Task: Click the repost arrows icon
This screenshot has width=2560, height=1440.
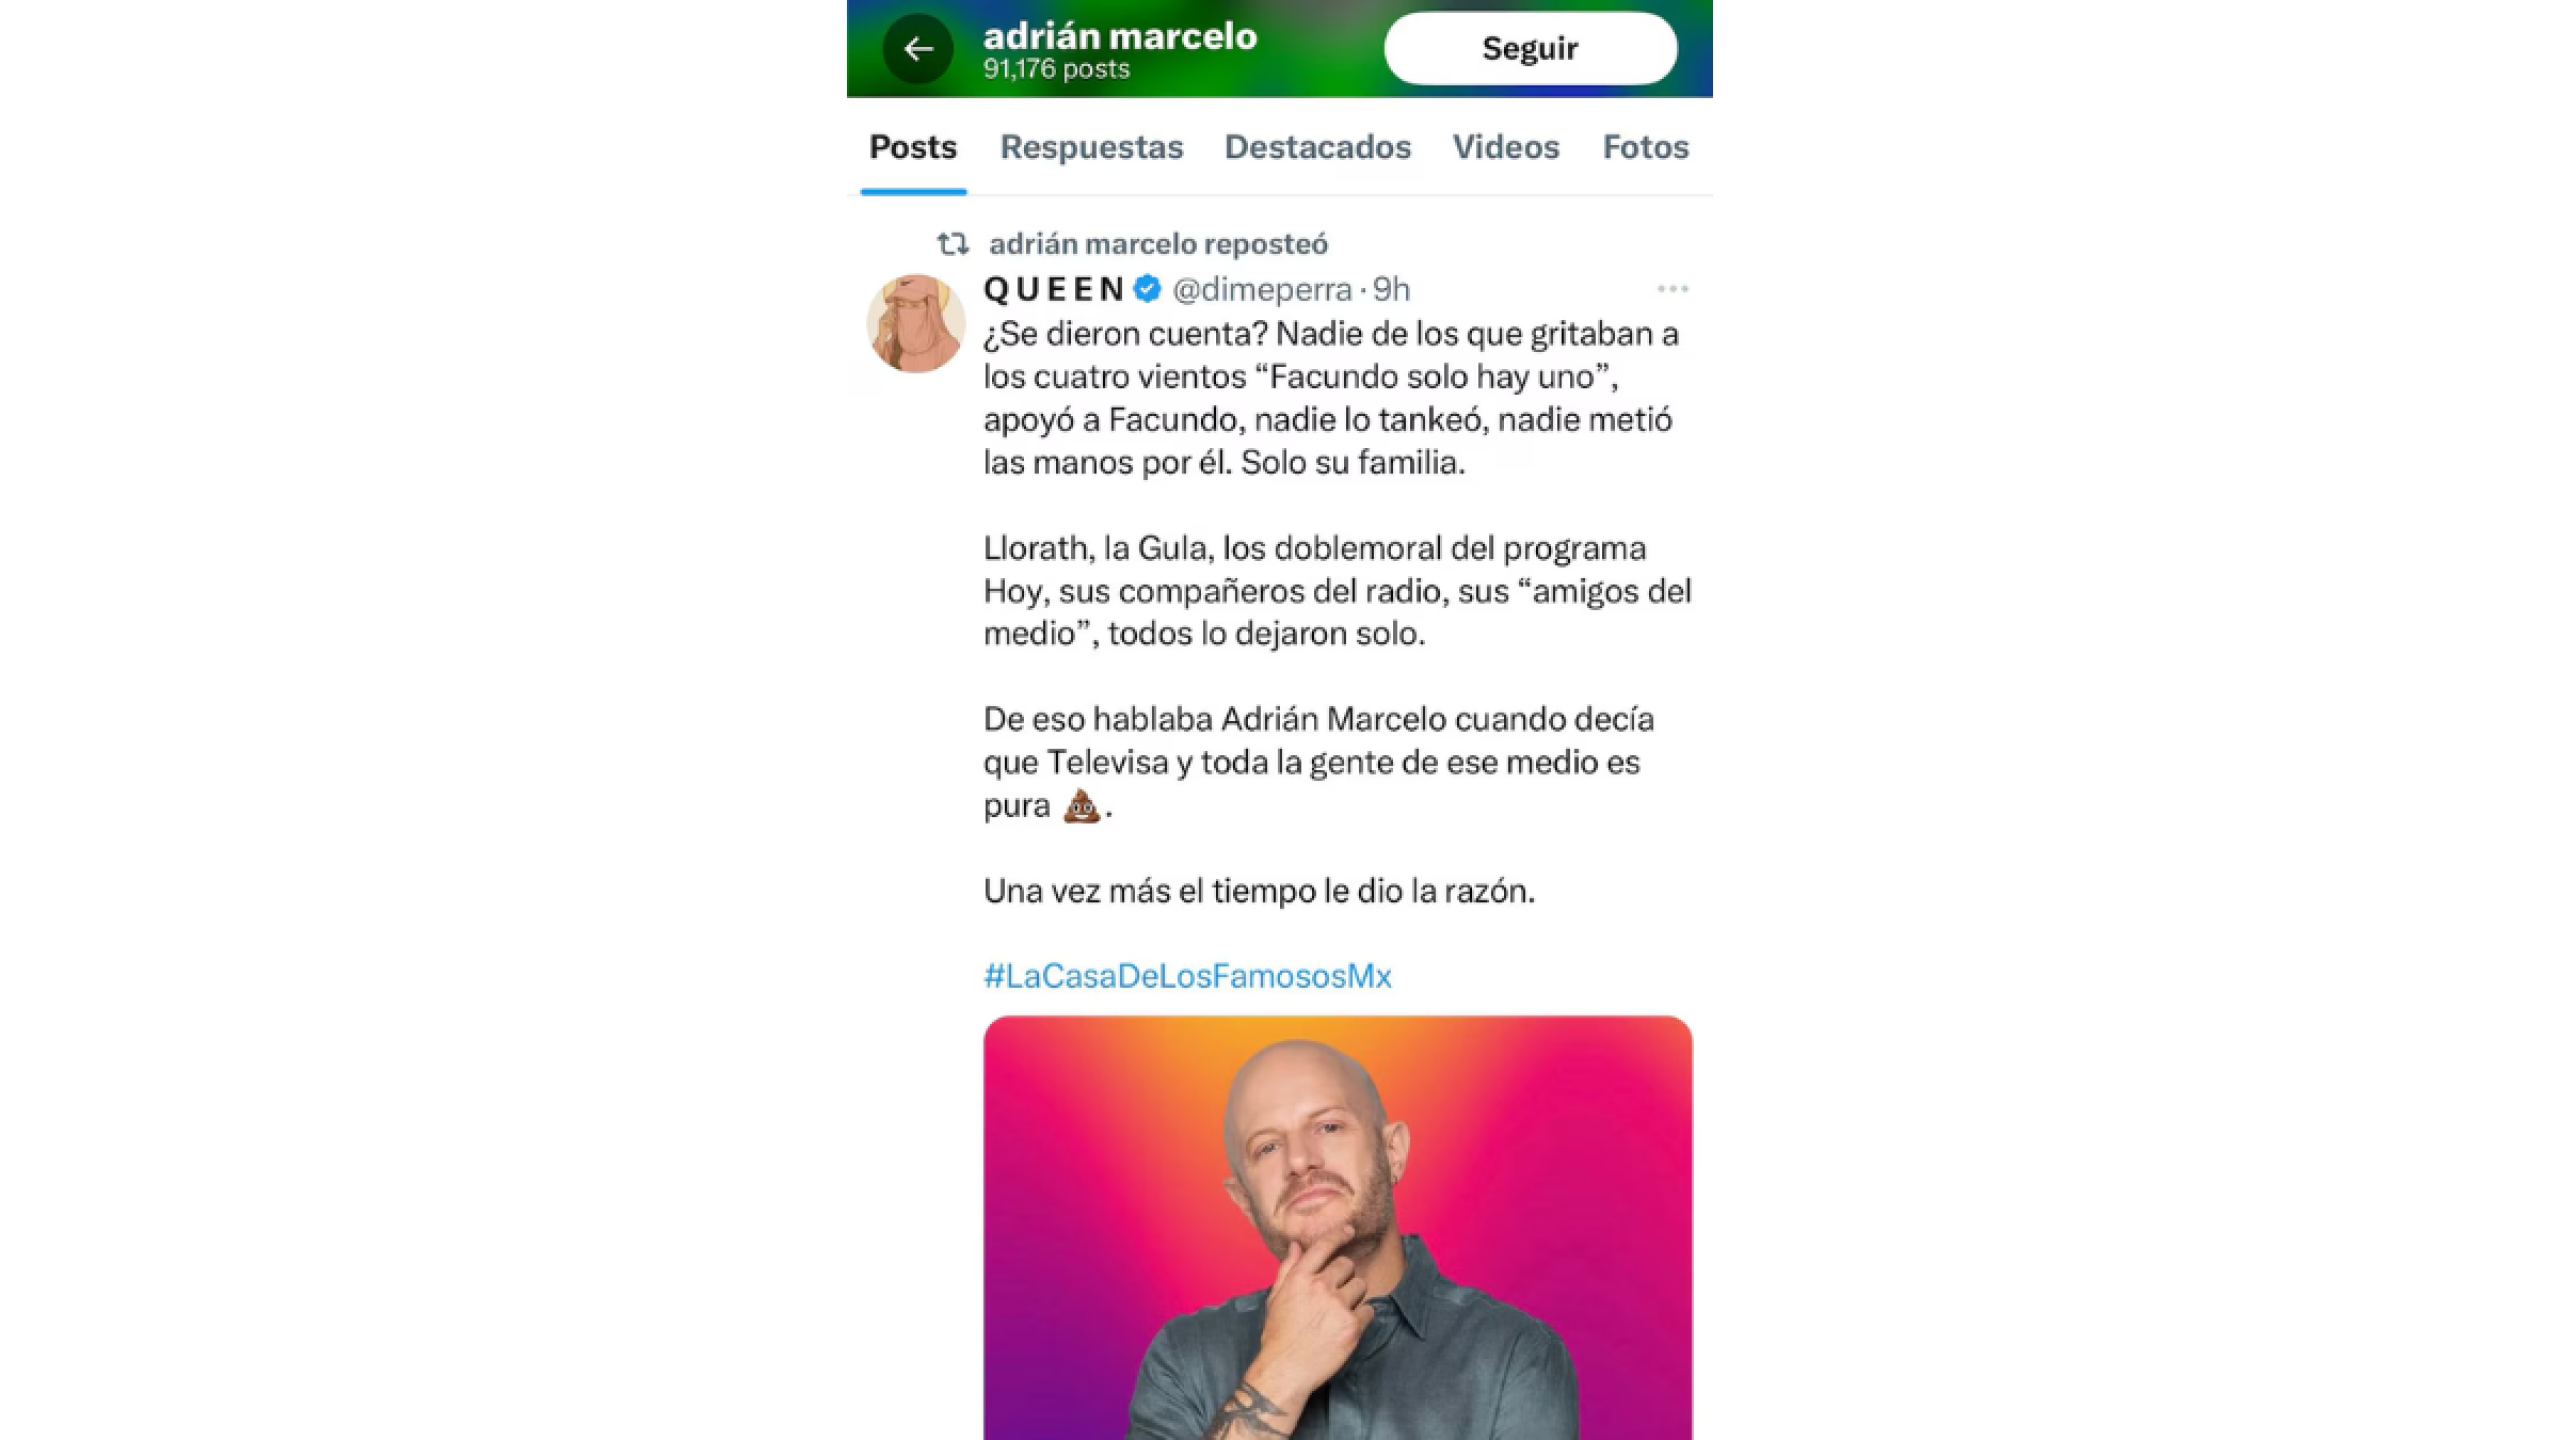Action: [x=953, y=244]
